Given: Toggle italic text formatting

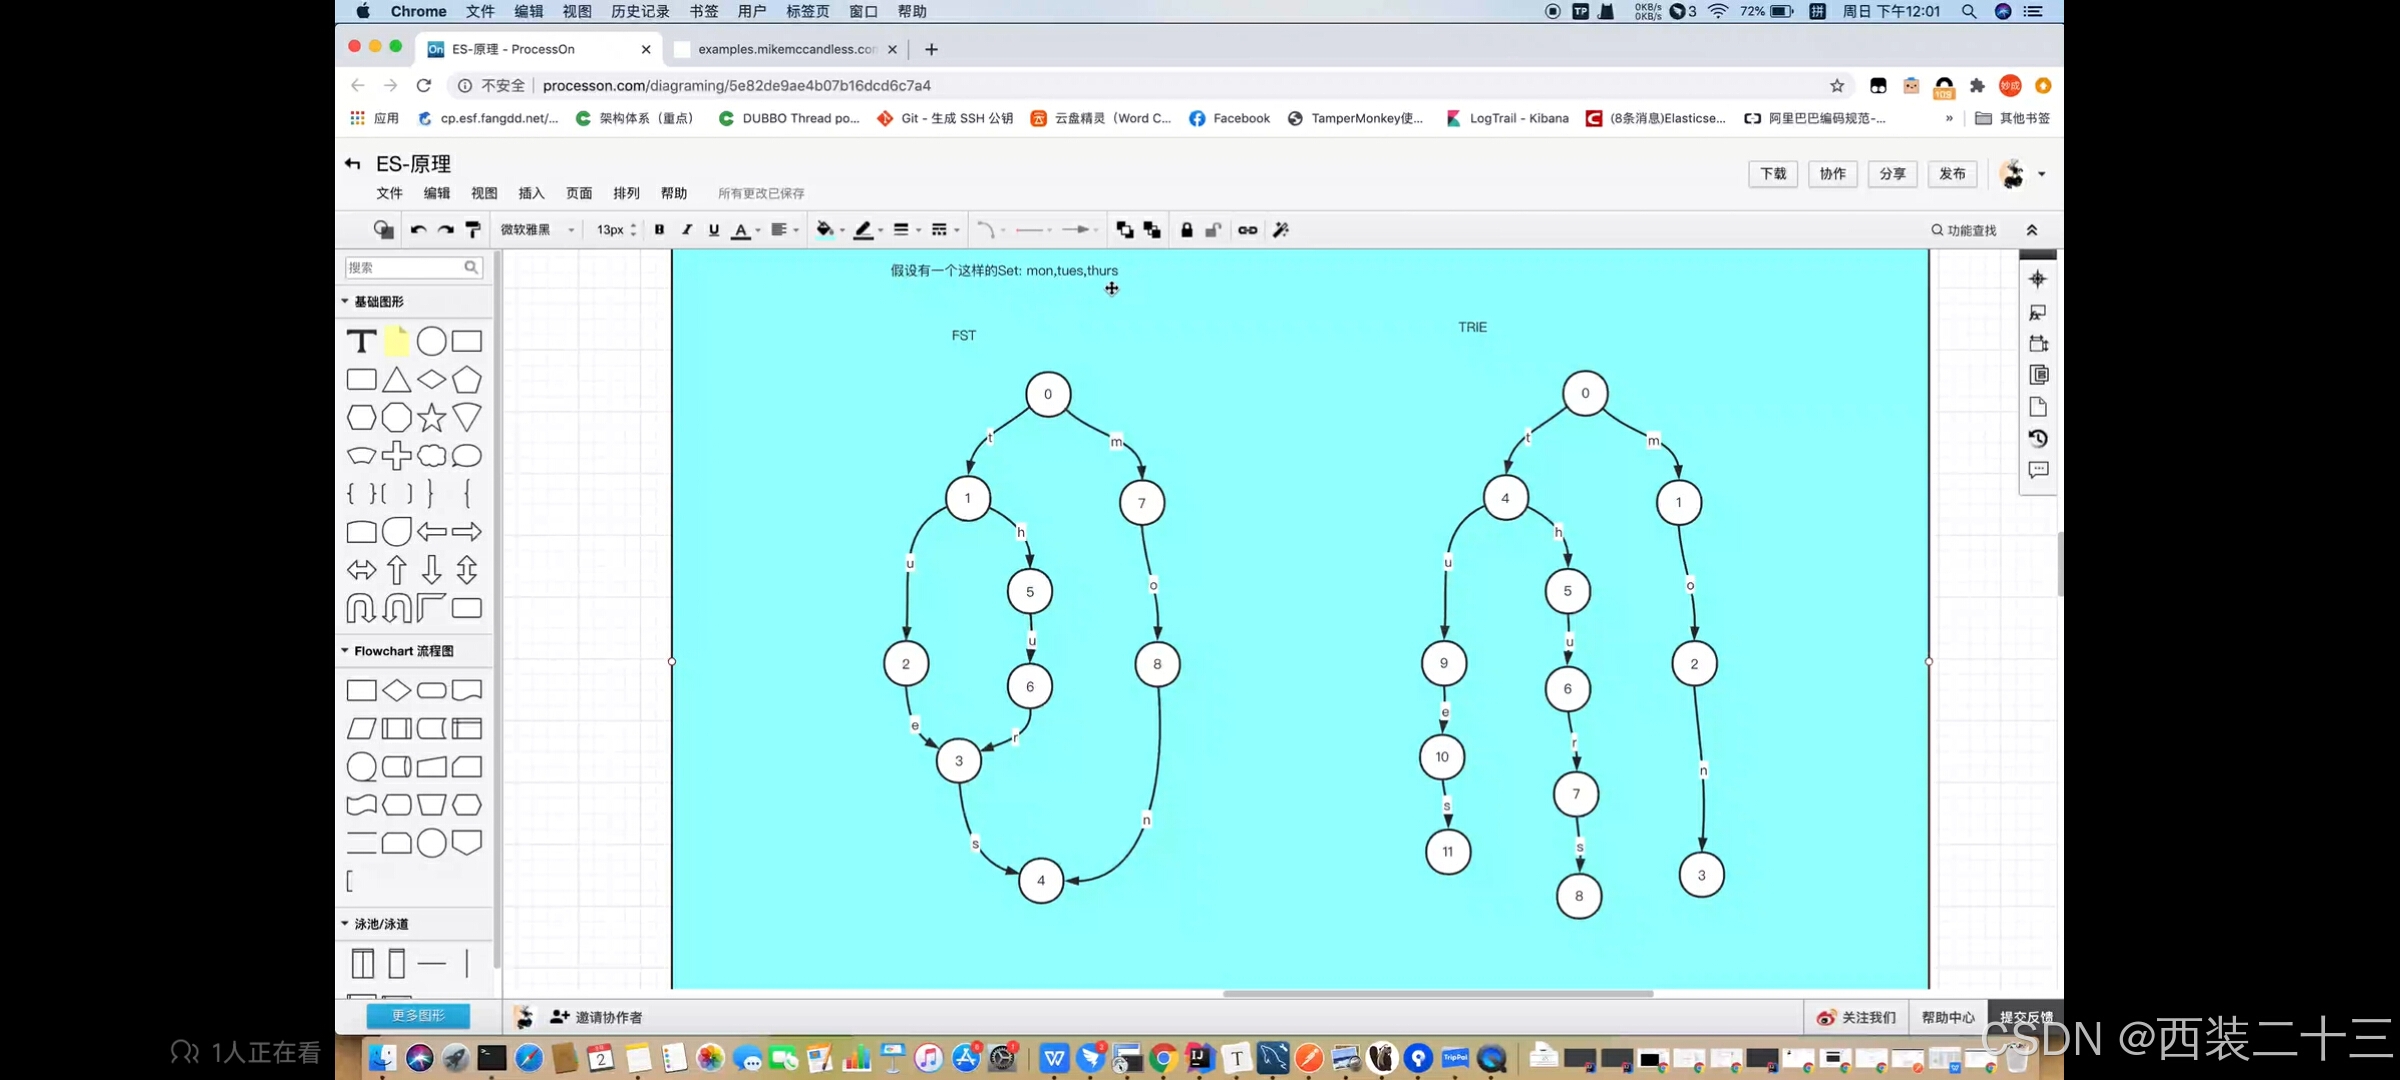Looking at the screenshot, I should (686, 230).
